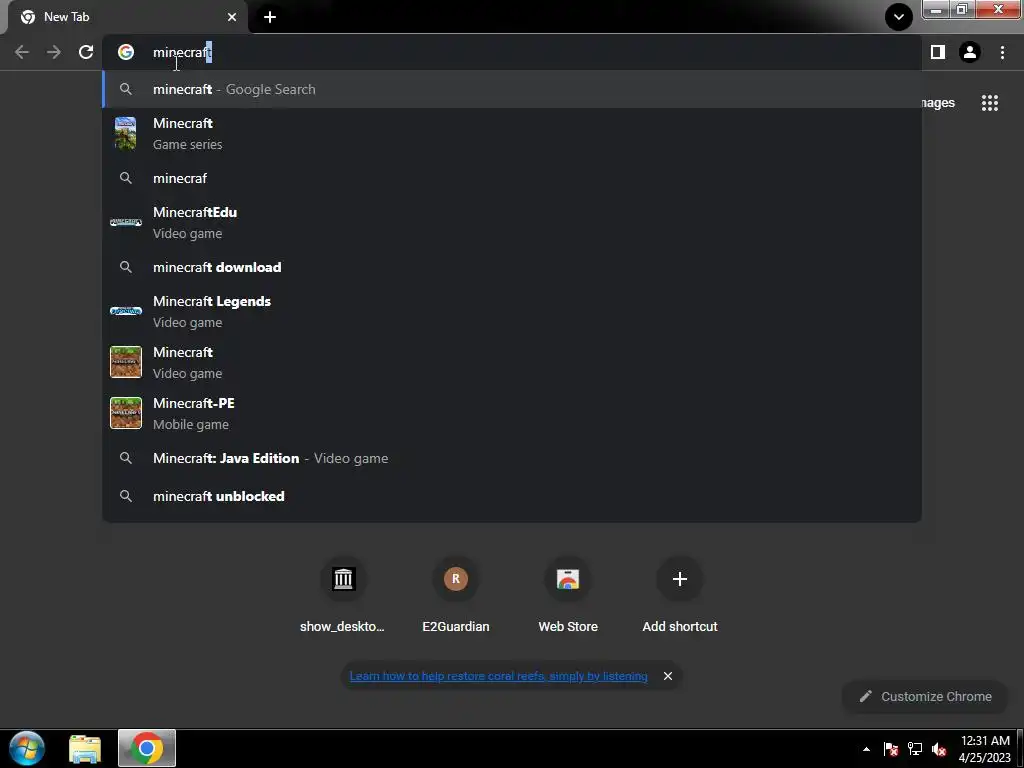Click the muted volume tray icon
This screenshot has width=1024, height=768.
click(939, 749)
